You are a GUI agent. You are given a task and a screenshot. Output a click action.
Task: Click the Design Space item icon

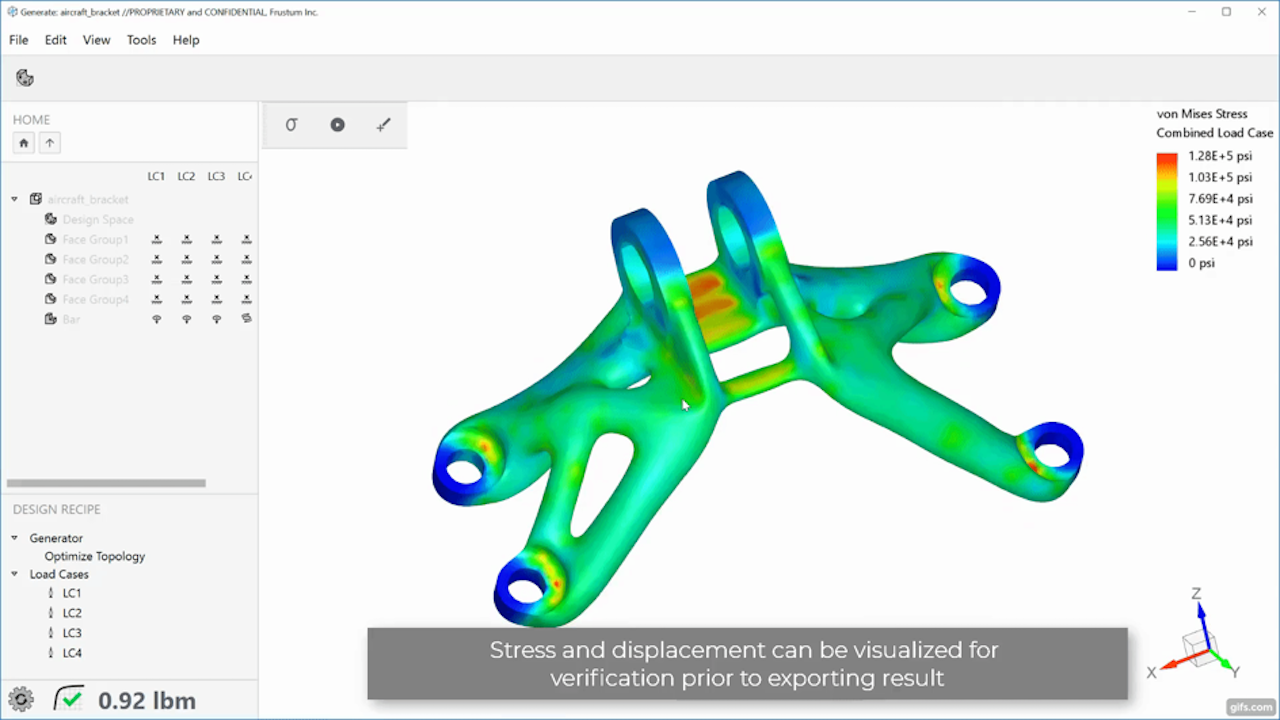point(49,219)
